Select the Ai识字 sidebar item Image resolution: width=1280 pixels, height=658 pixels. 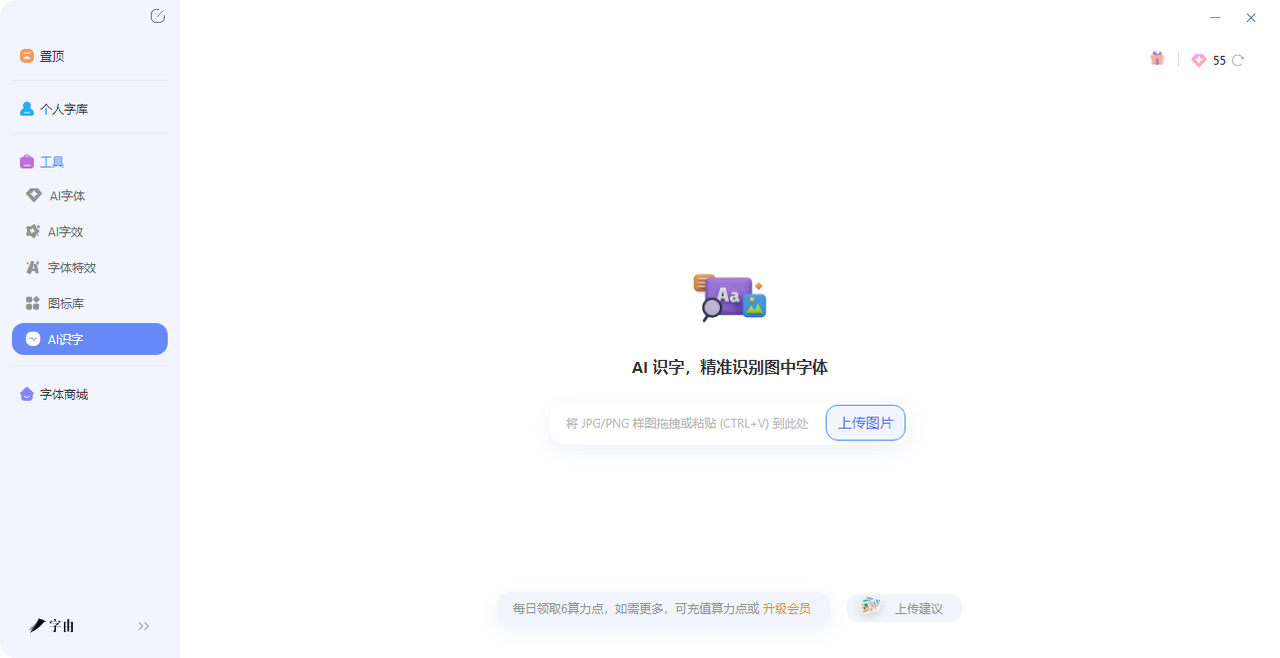point(89,339)
